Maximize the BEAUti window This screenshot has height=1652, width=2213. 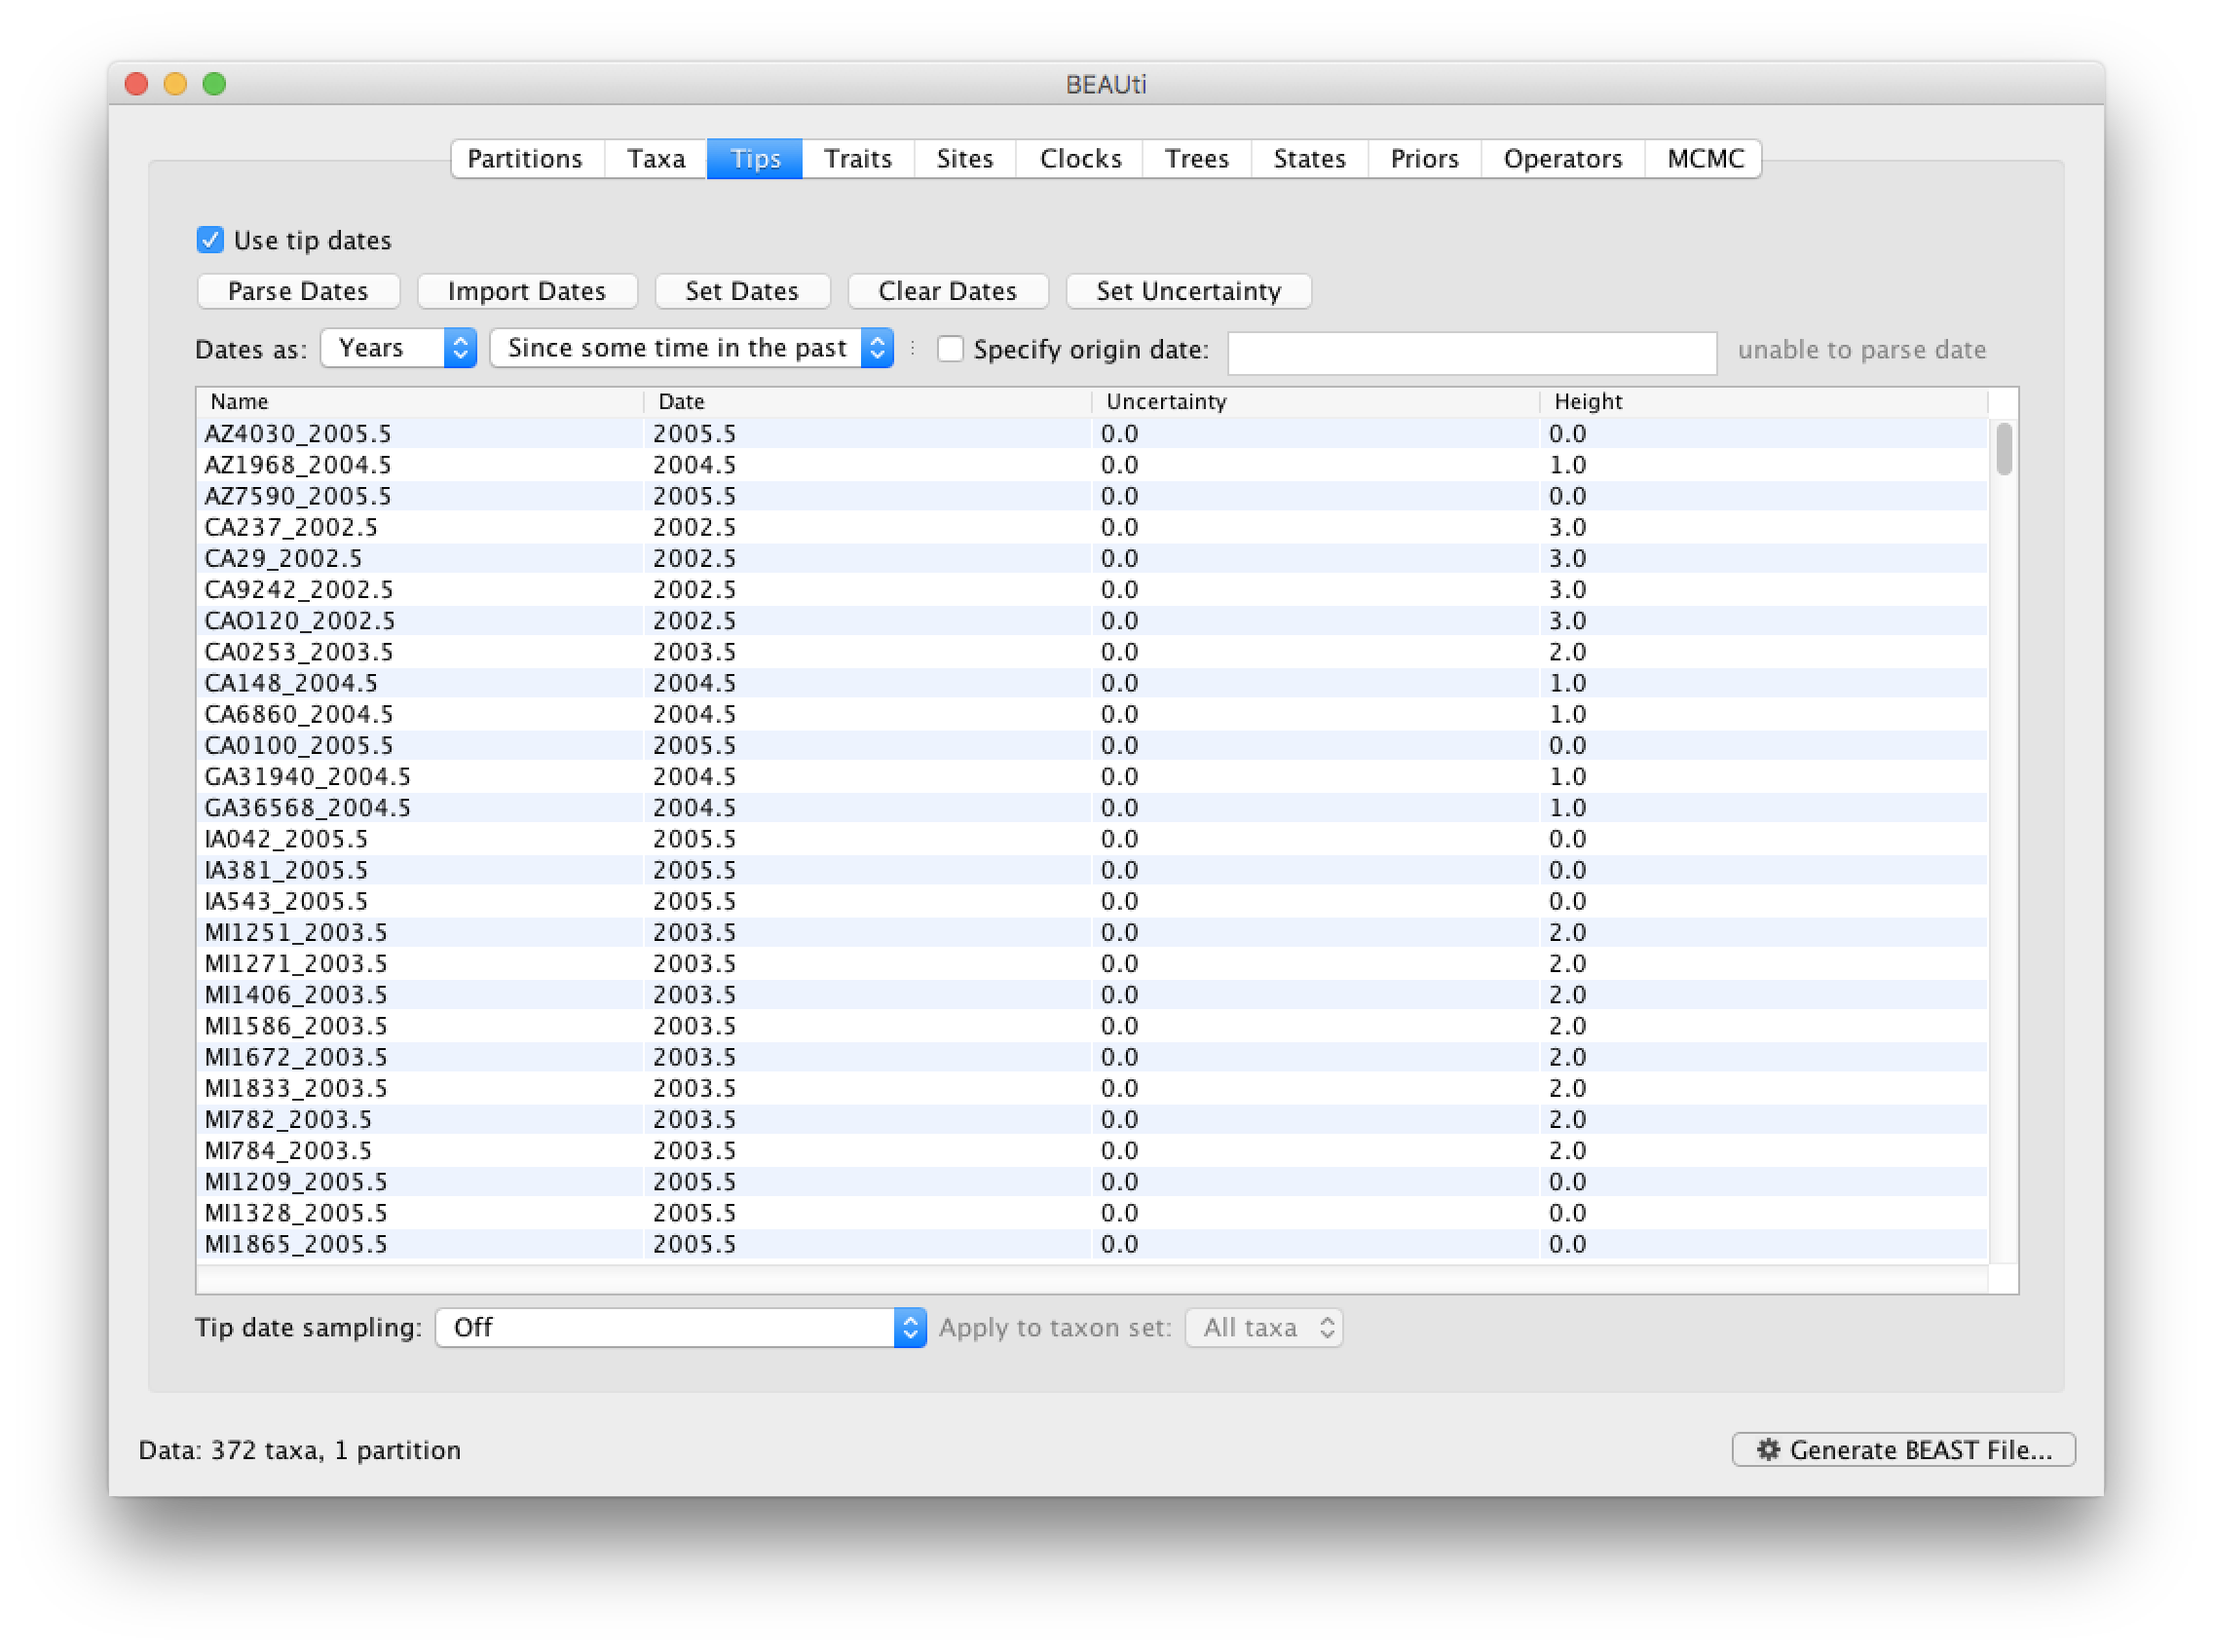coord(214,84)
